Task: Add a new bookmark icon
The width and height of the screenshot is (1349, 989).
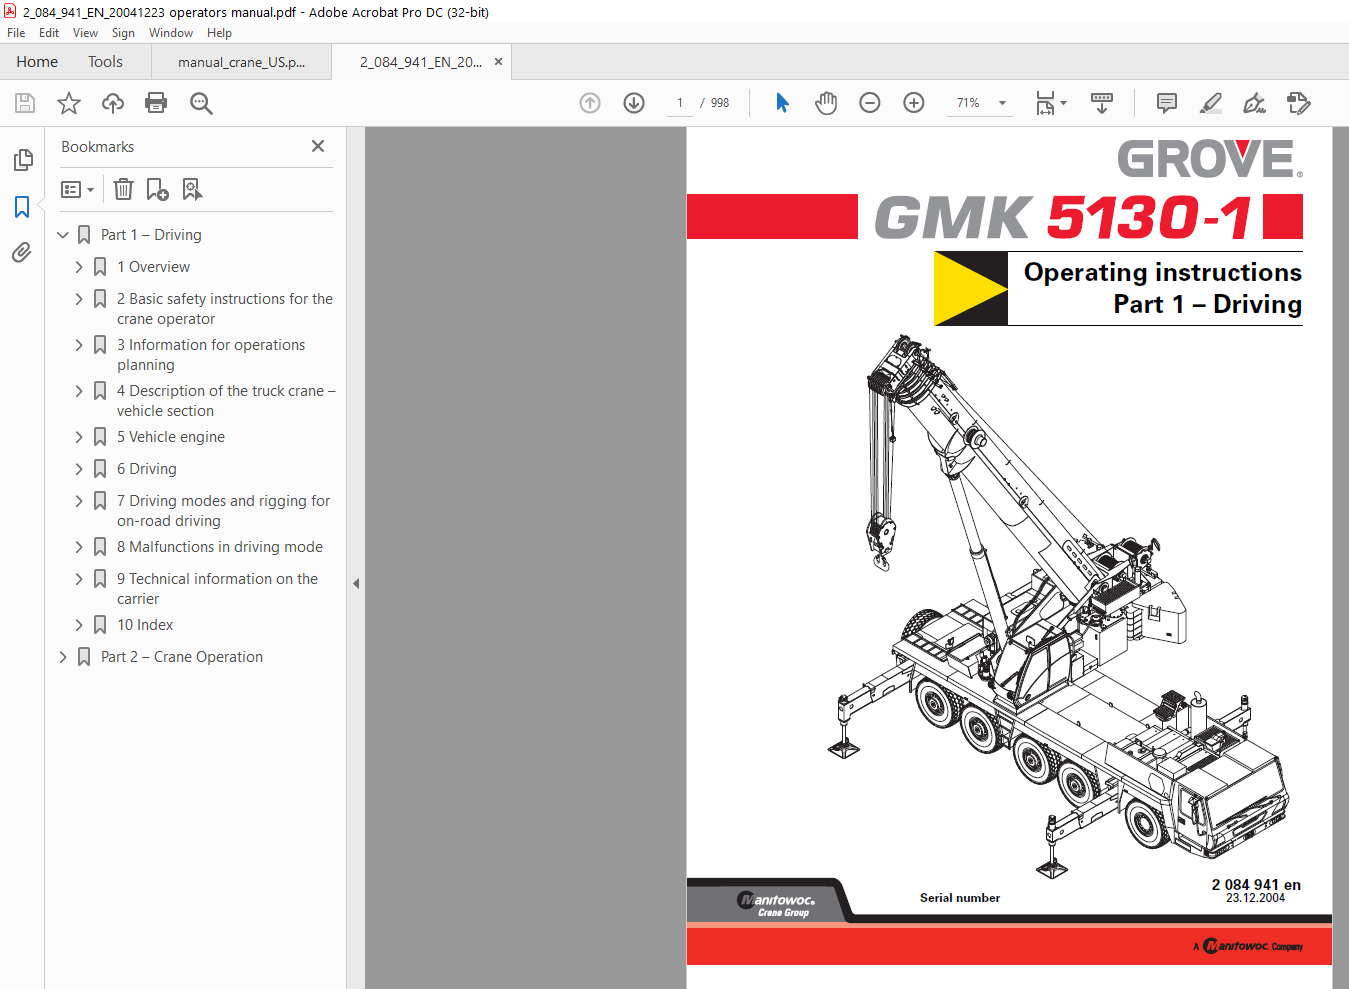Action: coord(157,189)
